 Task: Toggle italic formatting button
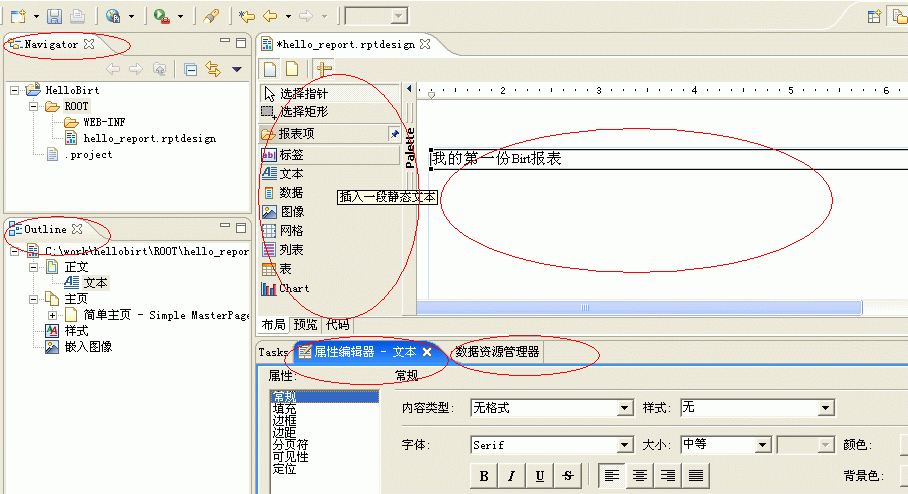512,476
